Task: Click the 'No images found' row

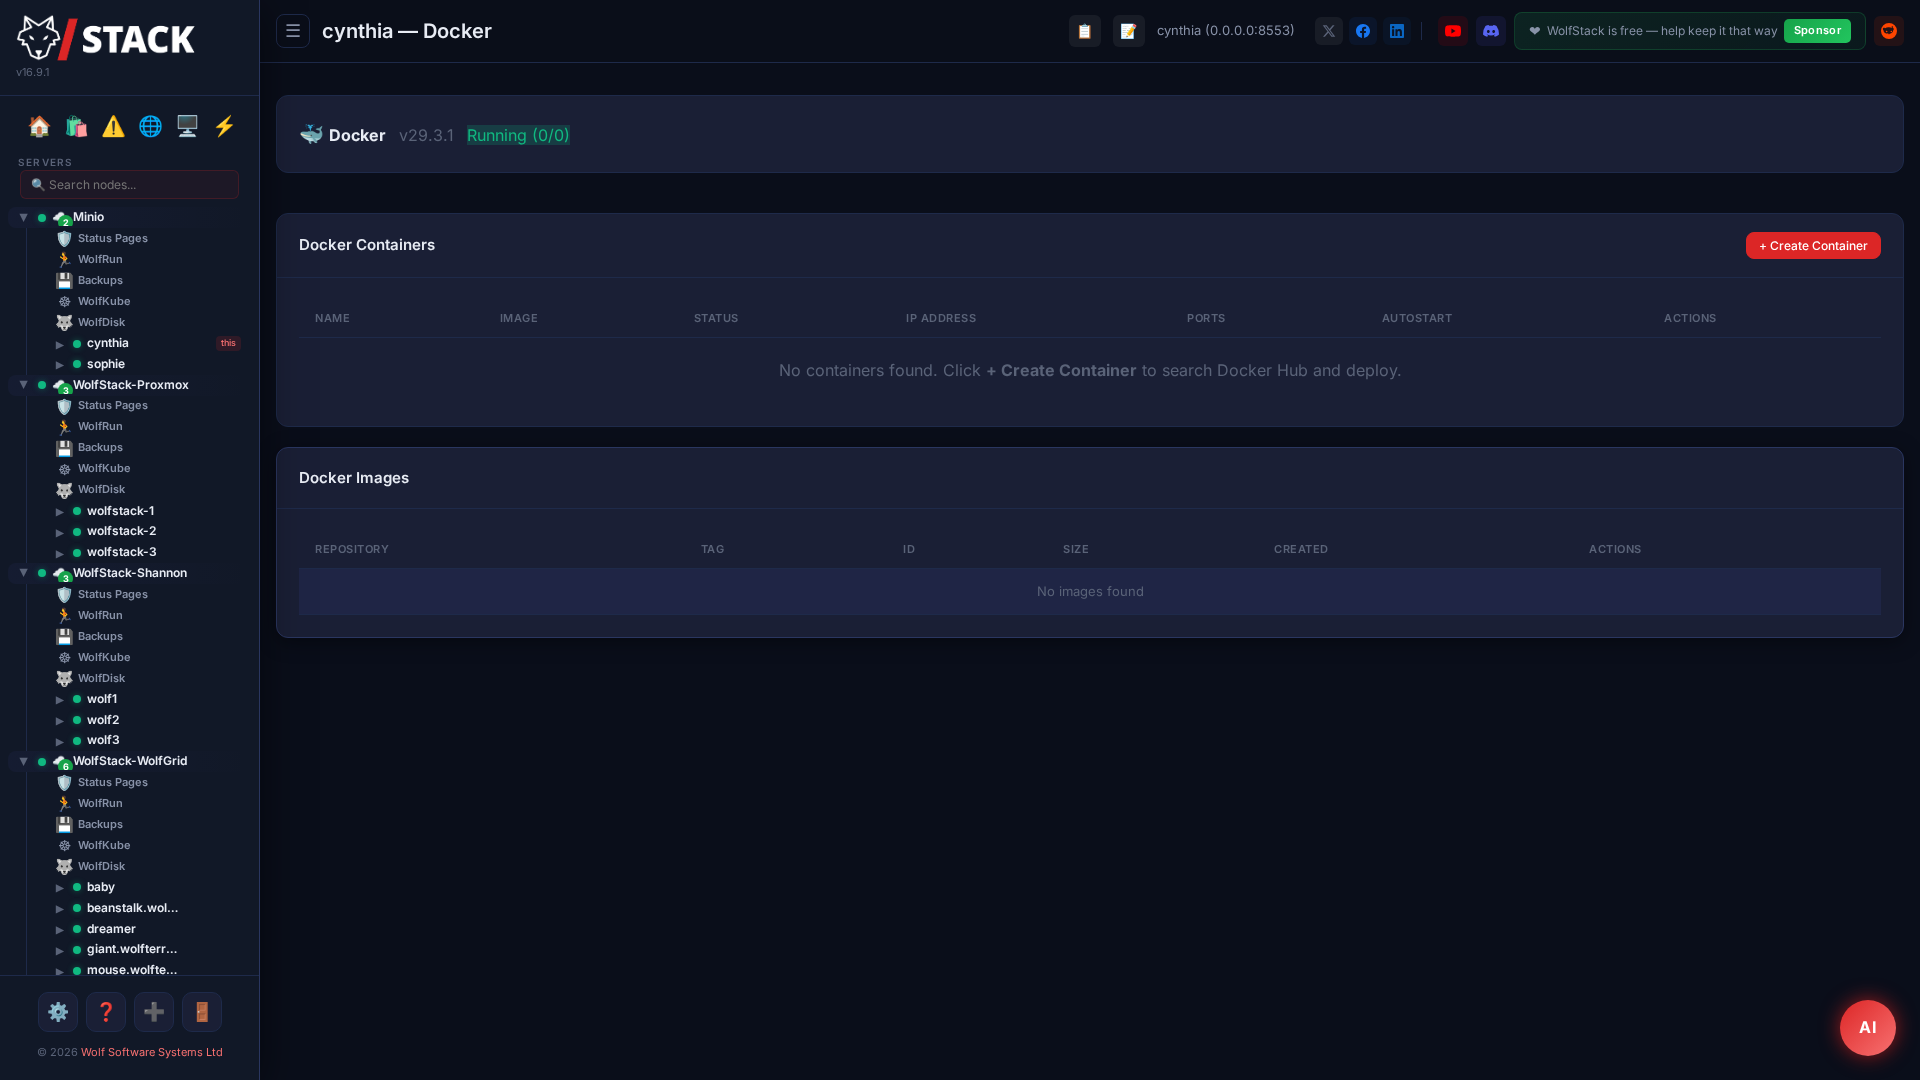Action: (1090, 592)
